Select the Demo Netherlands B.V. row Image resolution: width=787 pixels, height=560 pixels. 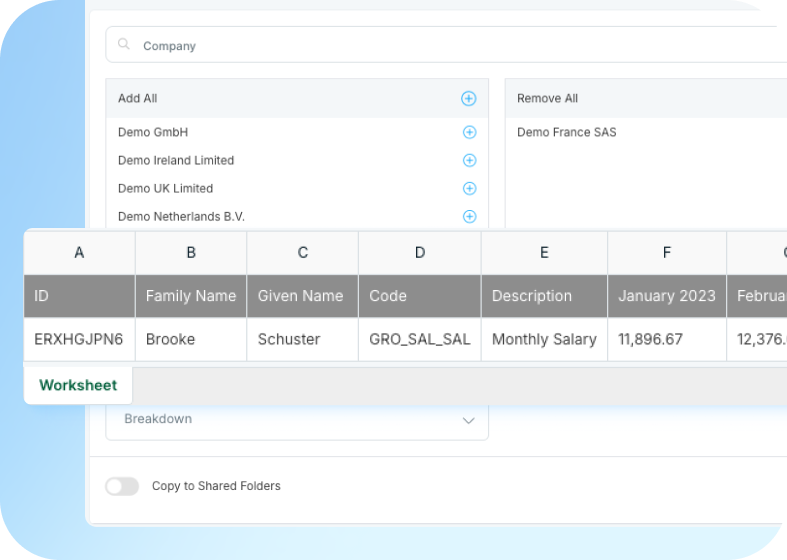(x=297, y=216)
